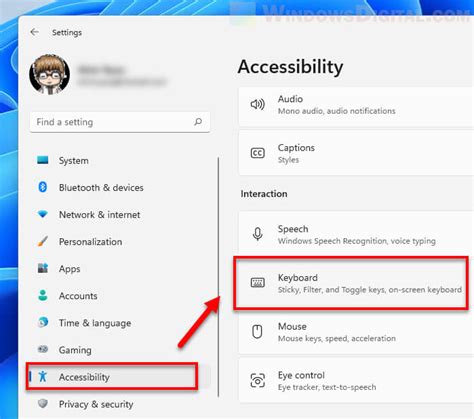Open Apps category in sidebar
The width and height of the screenshot is (474, 419).
[120, 268]
